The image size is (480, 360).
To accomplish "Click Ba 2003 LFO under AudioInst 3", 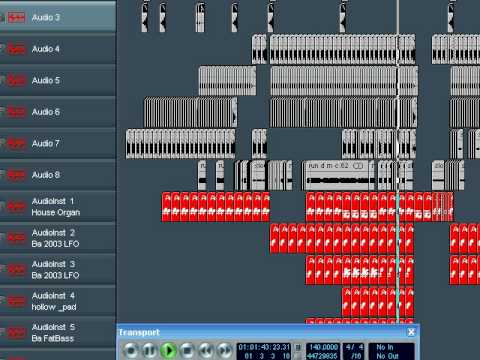I will tap(55, 275).
